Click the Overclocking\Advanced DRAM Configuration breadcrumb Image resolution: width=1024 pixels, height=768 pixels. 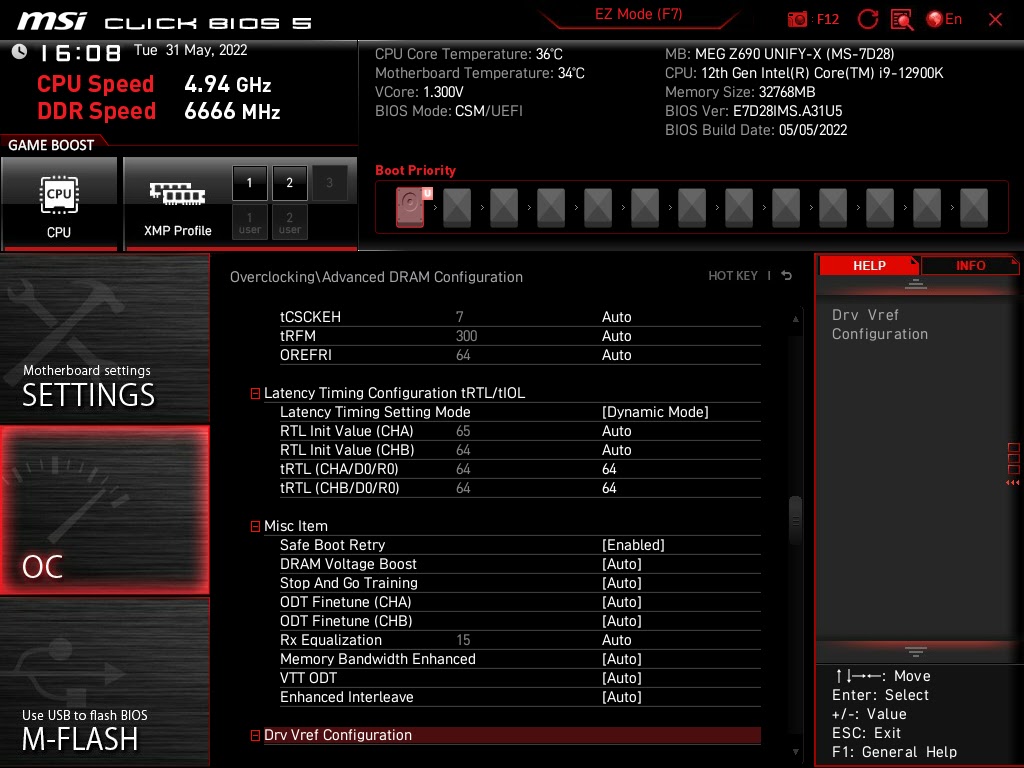(x=376, y=277)
